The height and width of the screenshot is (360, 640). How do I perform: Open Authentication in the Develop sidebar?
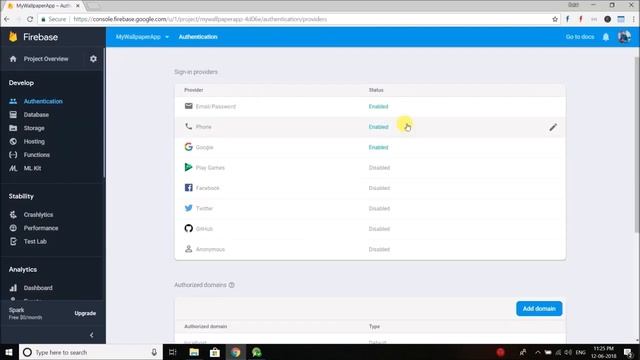[43, 101]
